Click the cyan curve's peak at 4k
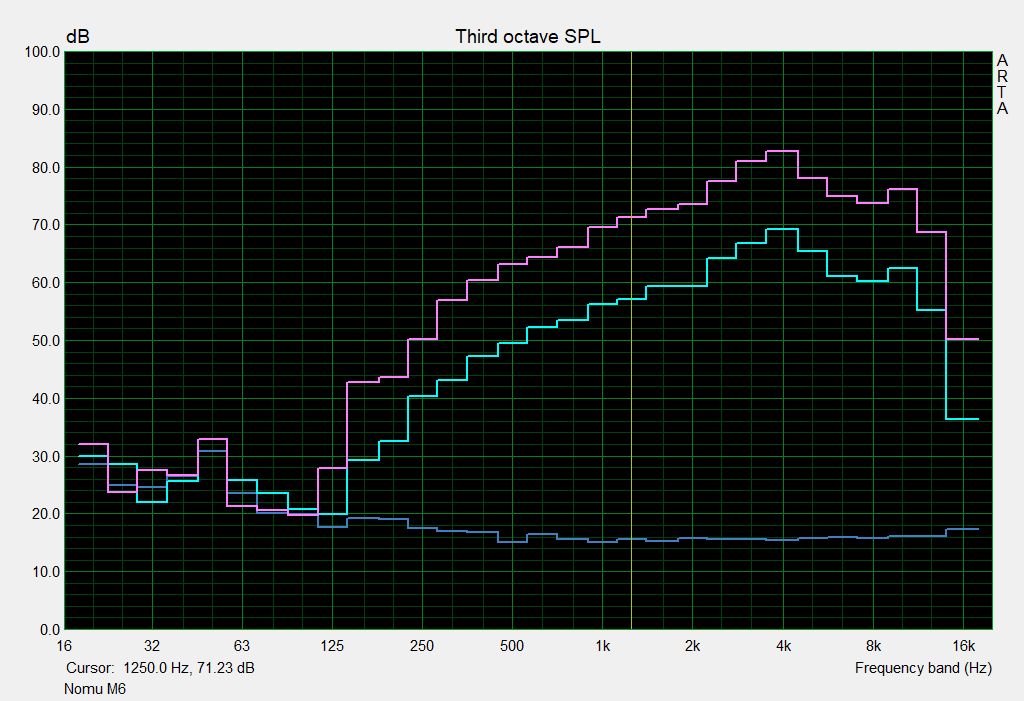The width and height of the screenshot is (1024, 701). point(782,229)
